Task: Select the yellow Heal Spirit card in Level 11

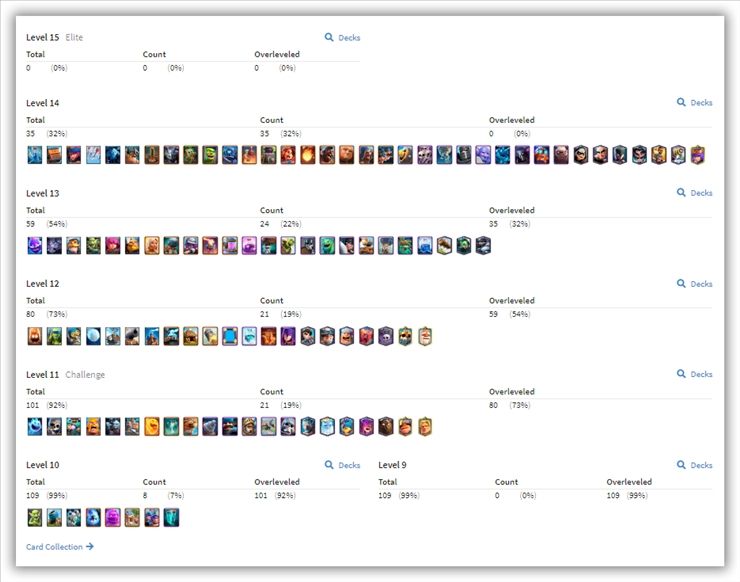Action: 151,427
